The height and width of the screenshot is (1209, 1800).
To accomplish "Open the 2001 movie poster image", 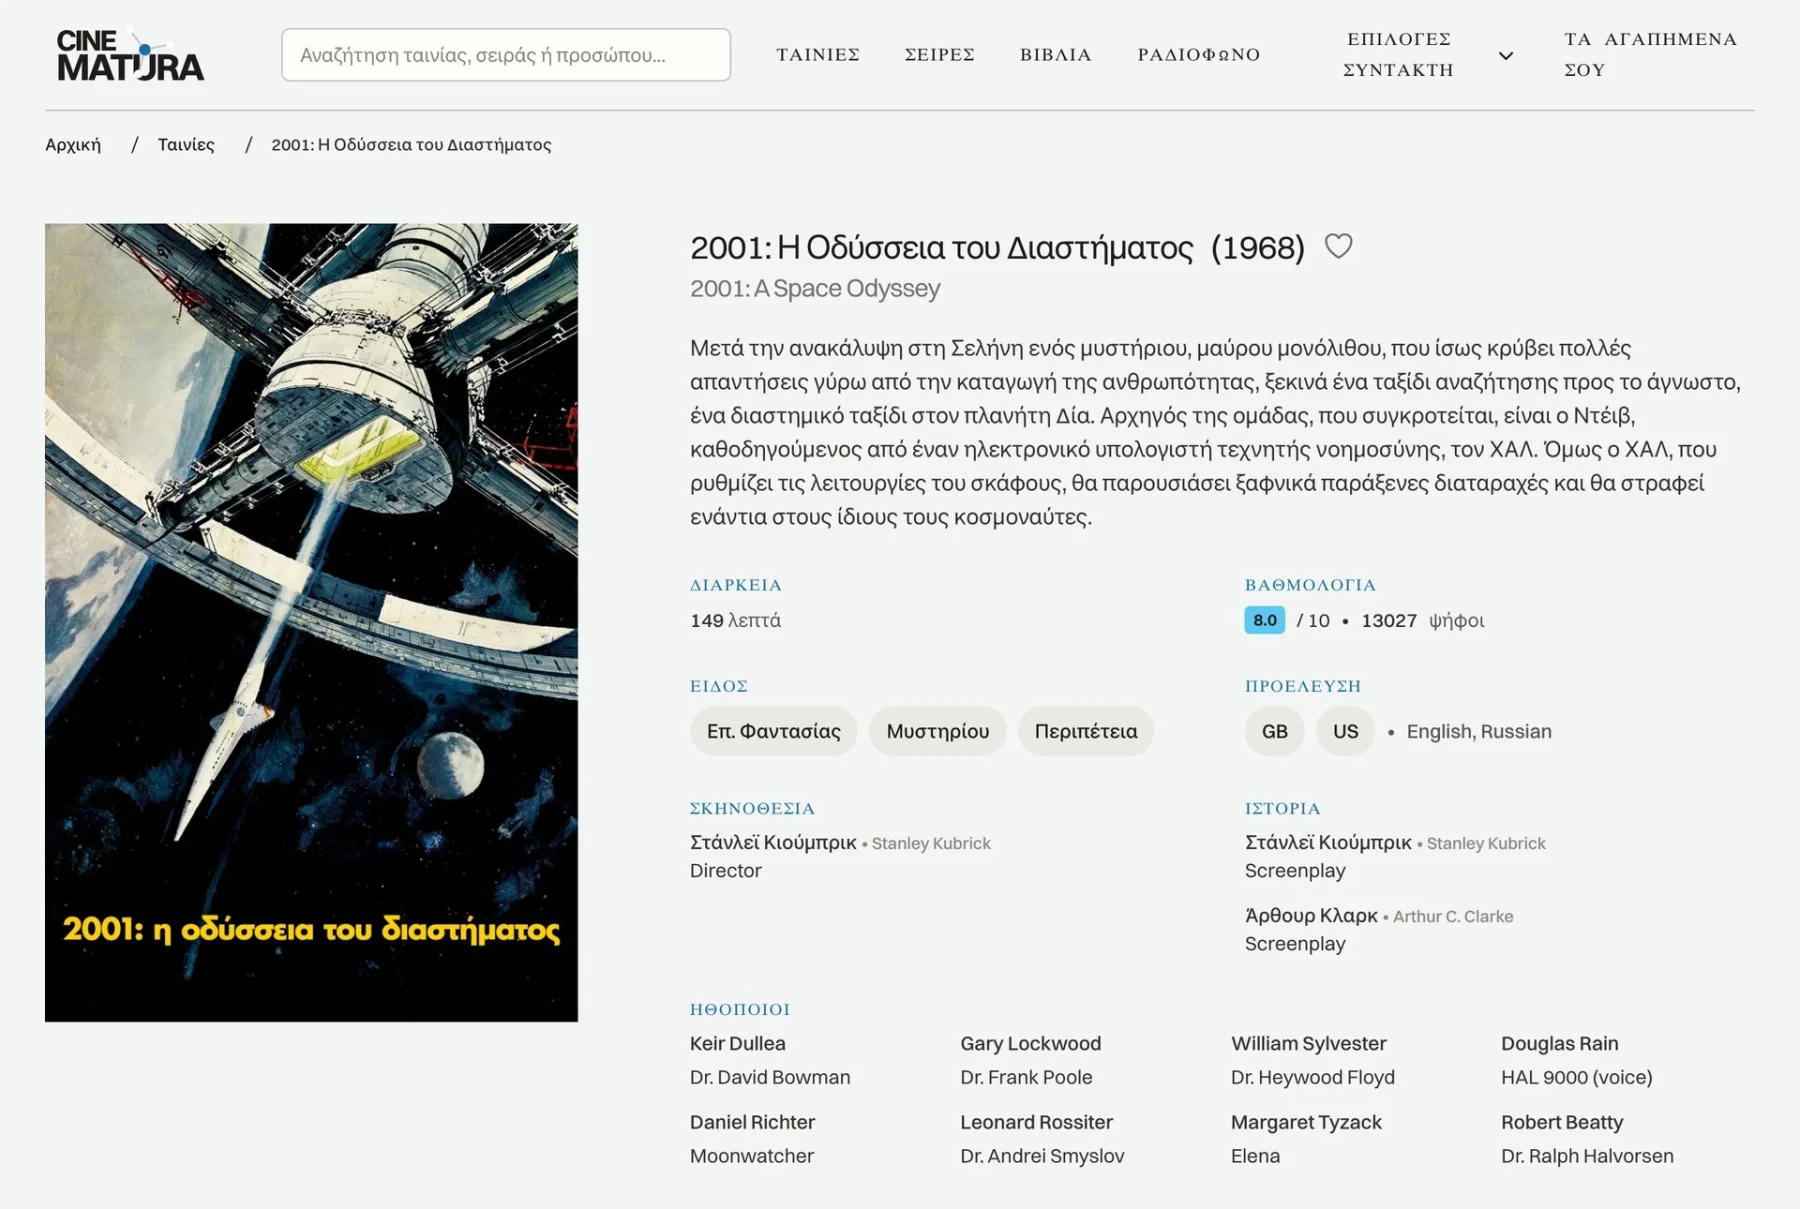I will [x=311, y=622].
